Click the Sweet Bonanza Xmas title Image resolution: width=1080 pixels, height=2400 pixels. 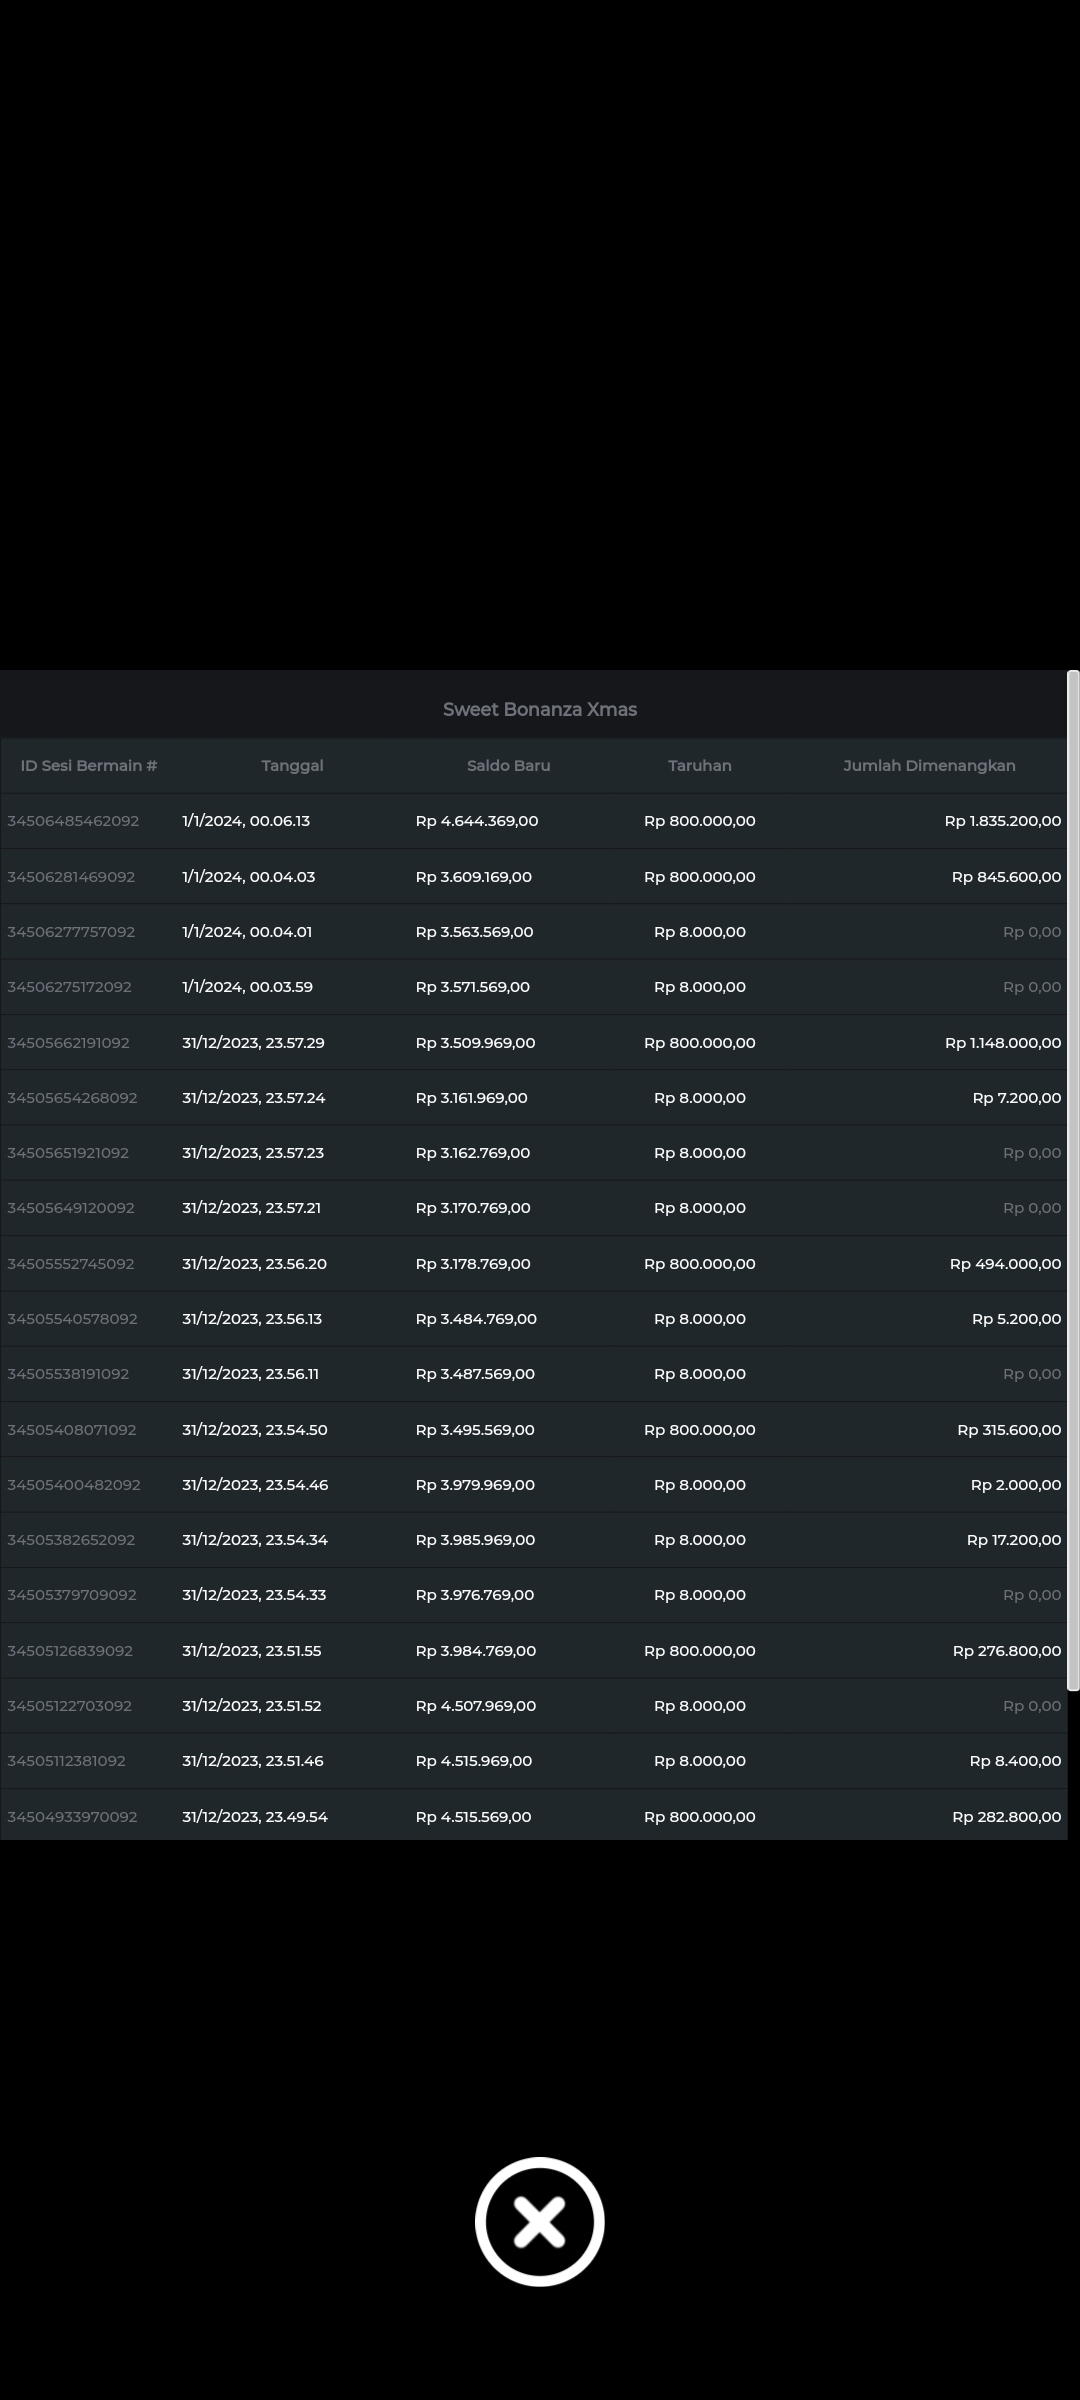[x=539, y=709]
